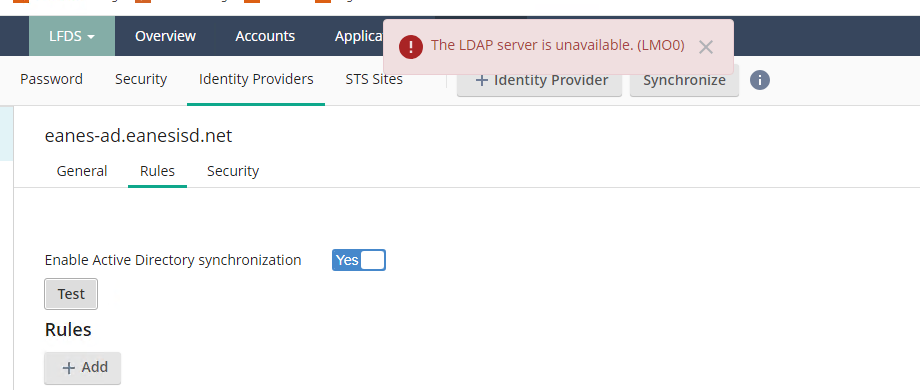Open the Overview menu item
Viewport: 920px width, 390px height.
[165, 36]
